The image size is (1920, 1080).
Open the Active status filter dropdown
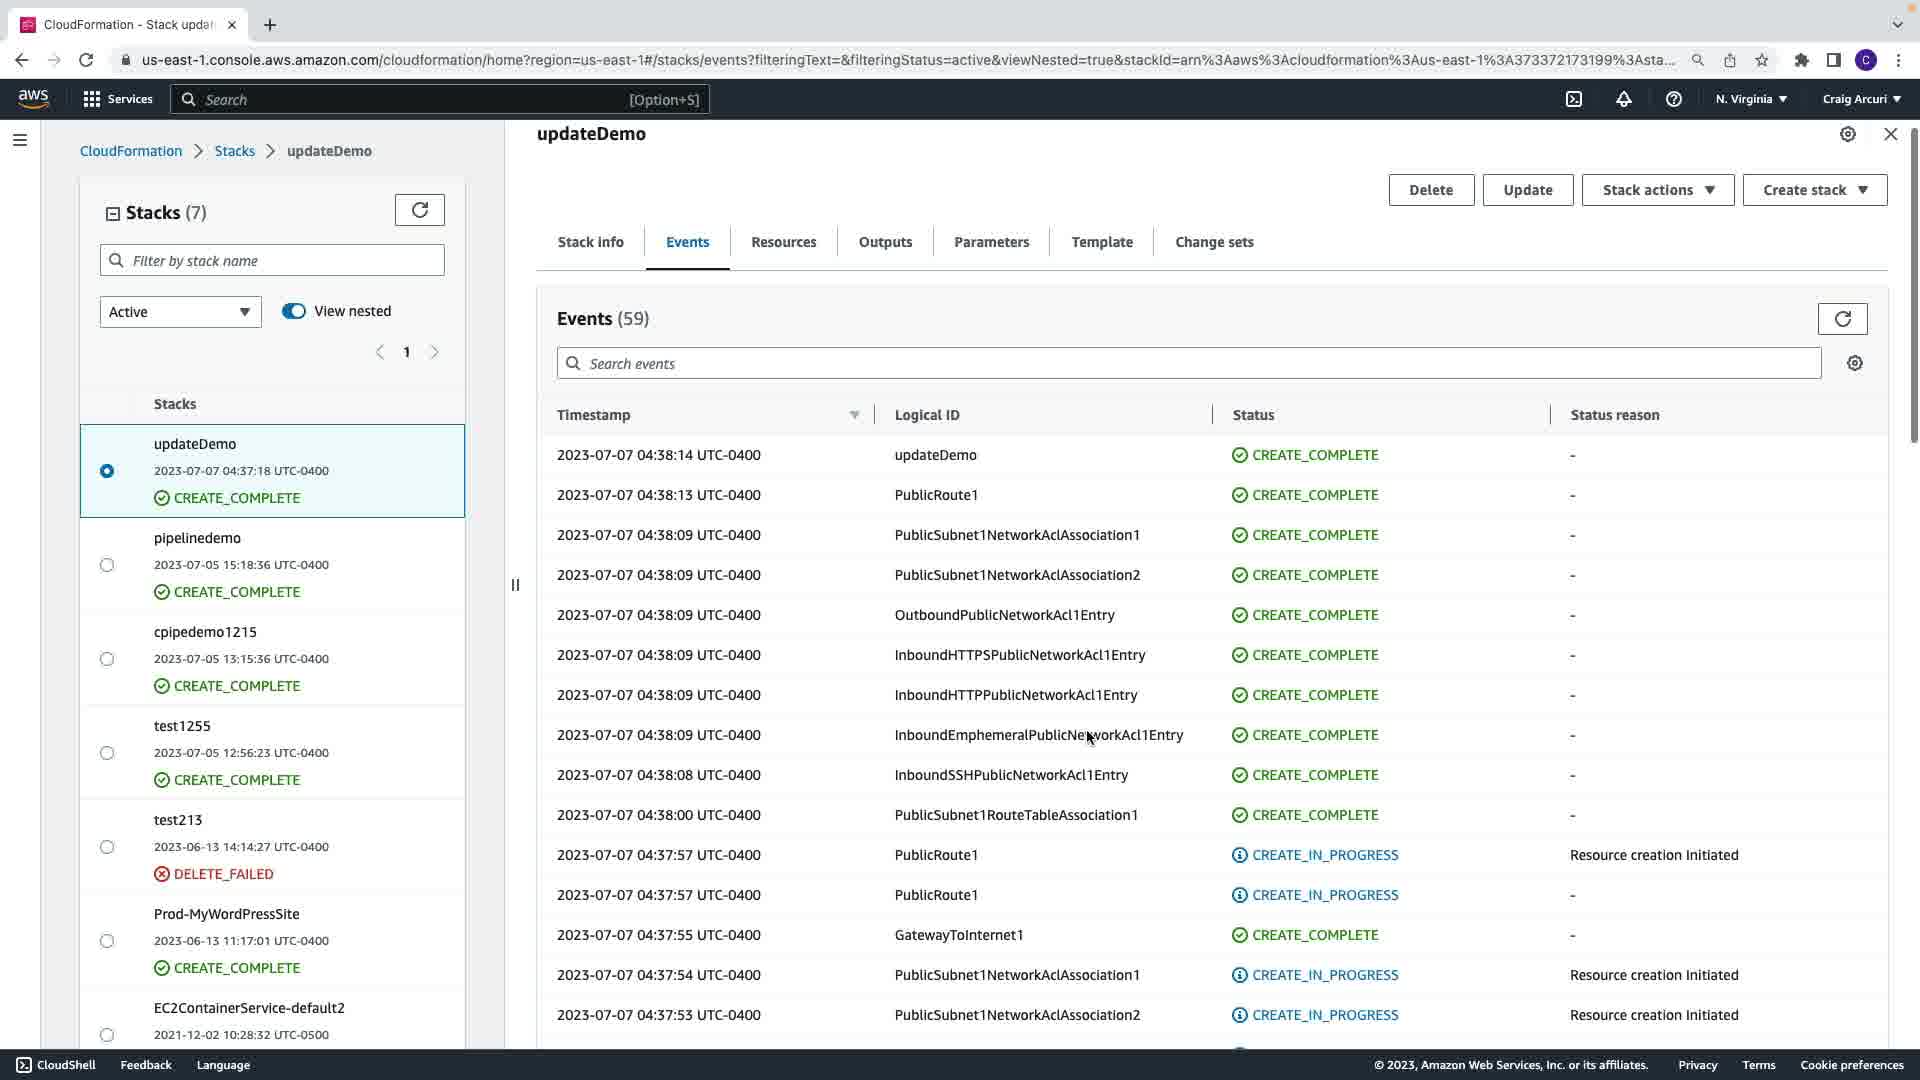pyautogui.click(x=180, y=312)
